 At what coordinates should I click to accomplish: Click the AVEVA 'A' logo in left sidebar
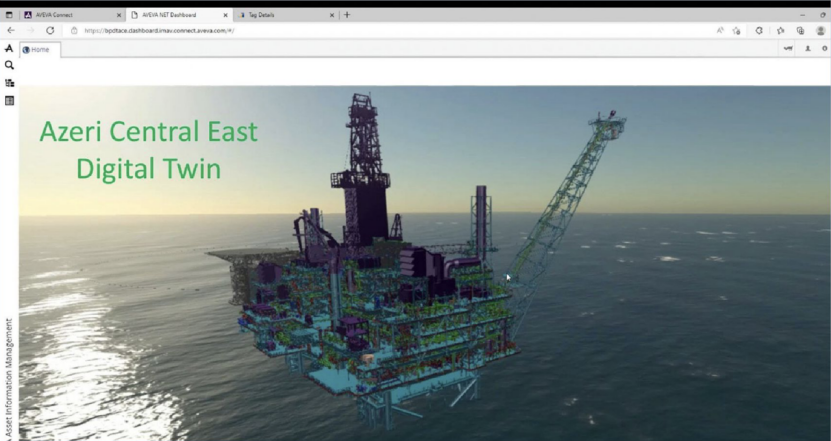click(9, 48)
